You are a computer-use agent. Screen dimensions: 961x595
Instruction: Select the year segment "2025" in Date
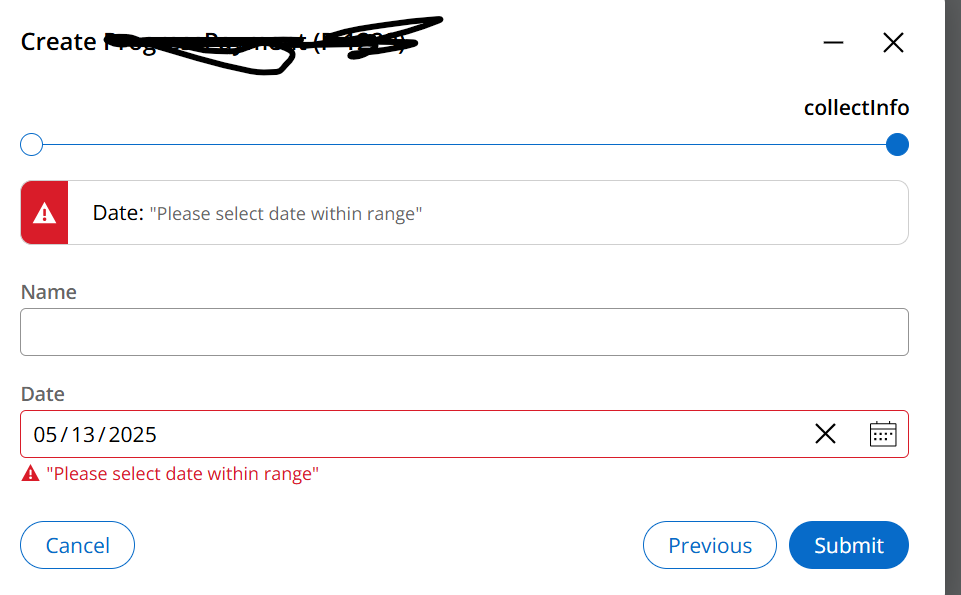click(133, 435)
